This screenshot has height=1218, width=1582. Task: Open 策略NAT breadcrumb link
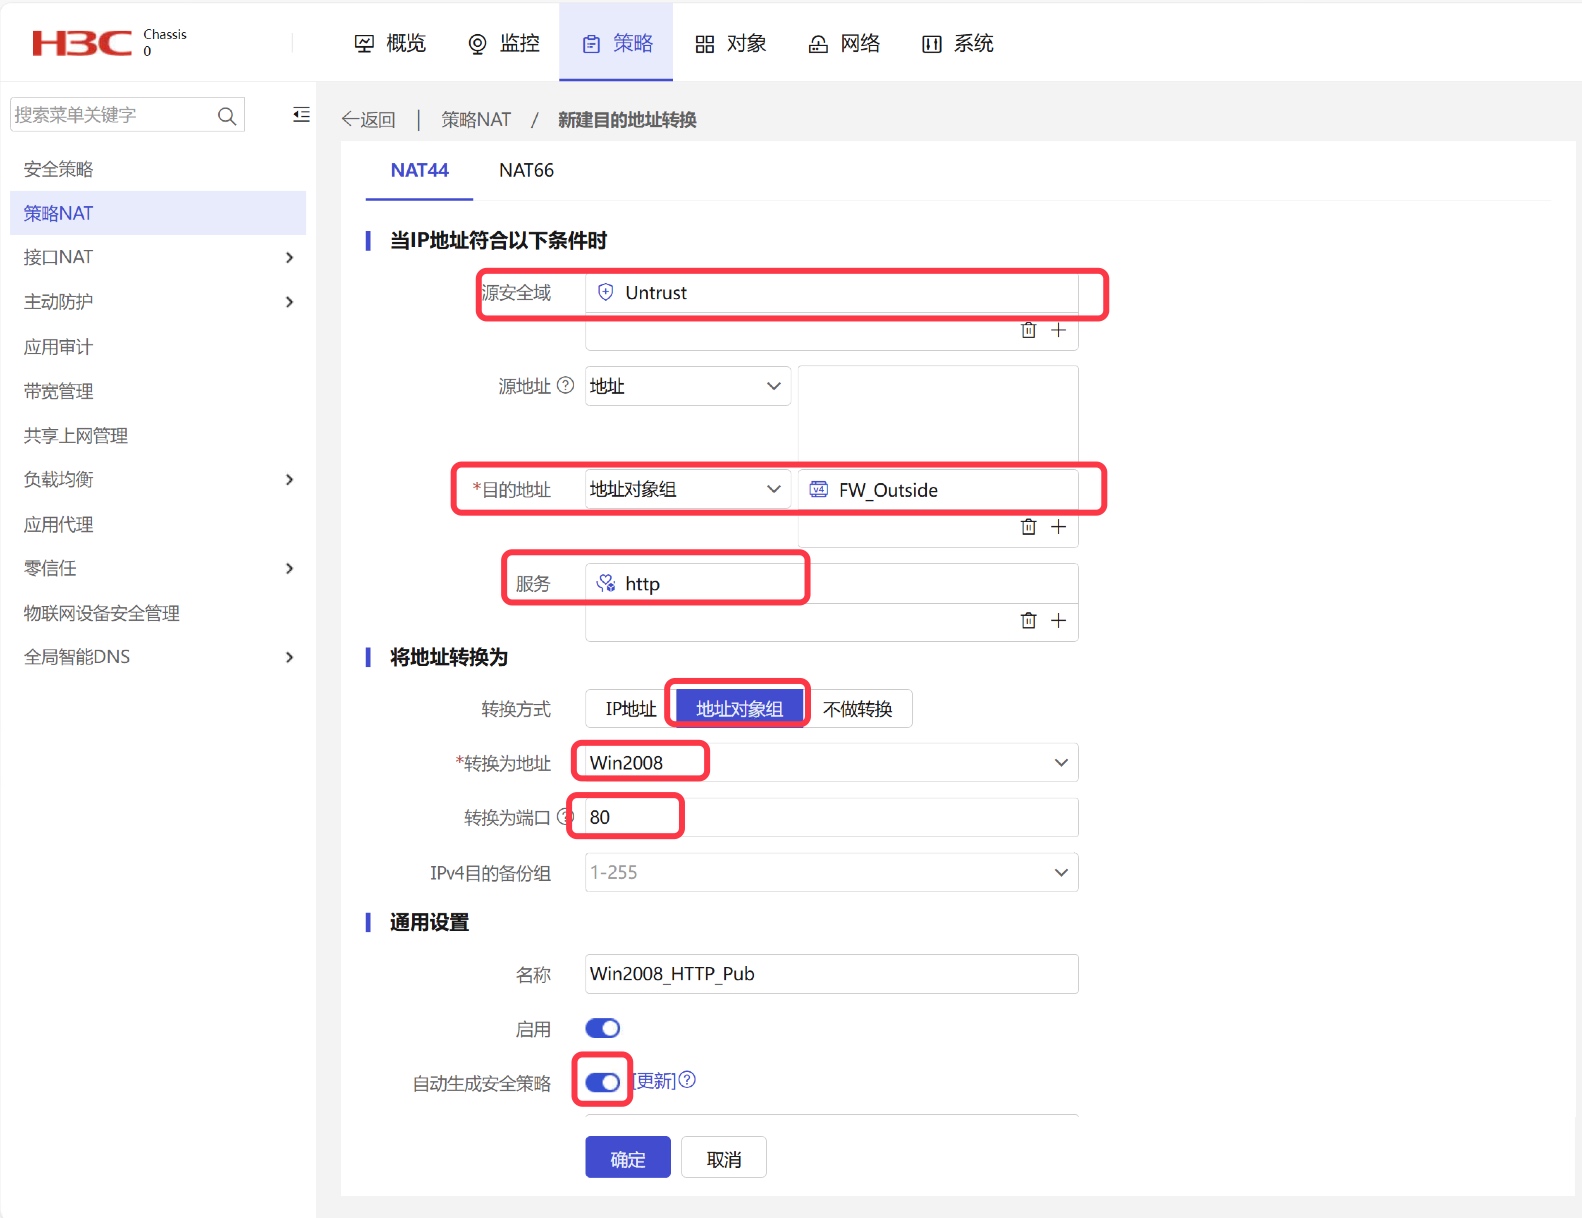pyautogui.click(x=476, y=120)
